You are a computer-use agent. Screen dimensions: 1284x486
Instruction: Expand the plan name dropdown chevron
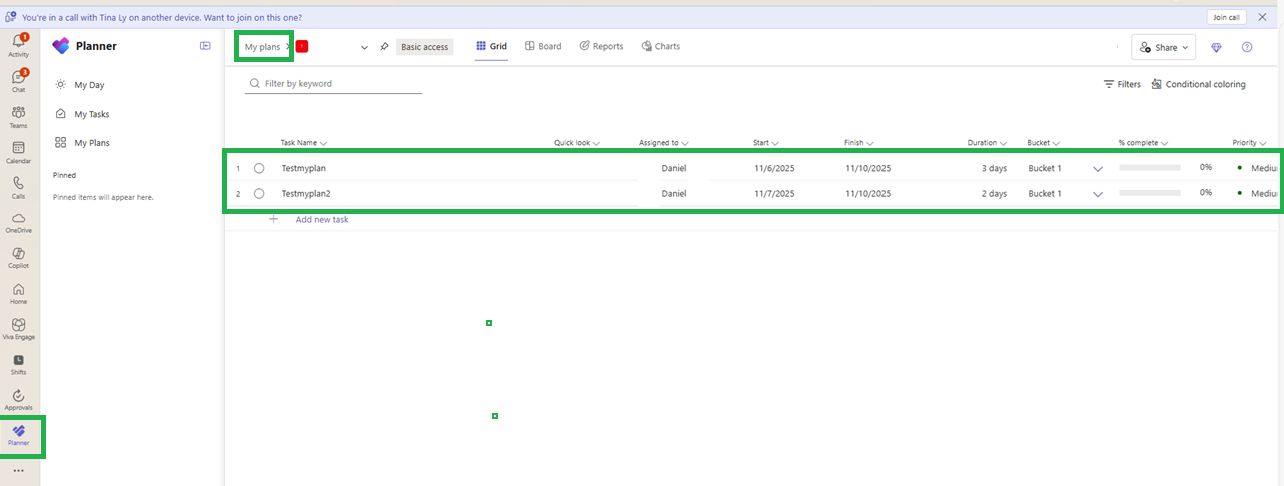click(364, 47)
